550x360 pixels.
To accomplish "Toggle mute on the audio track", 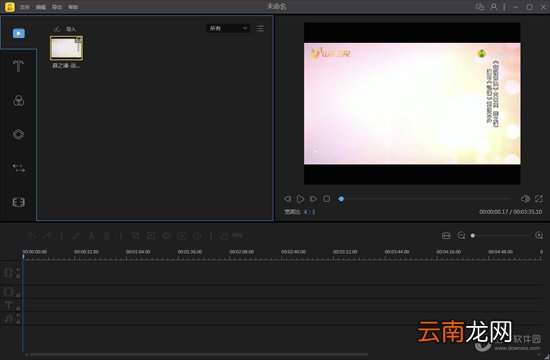I will pyautogui.click(x=18, y=315).
